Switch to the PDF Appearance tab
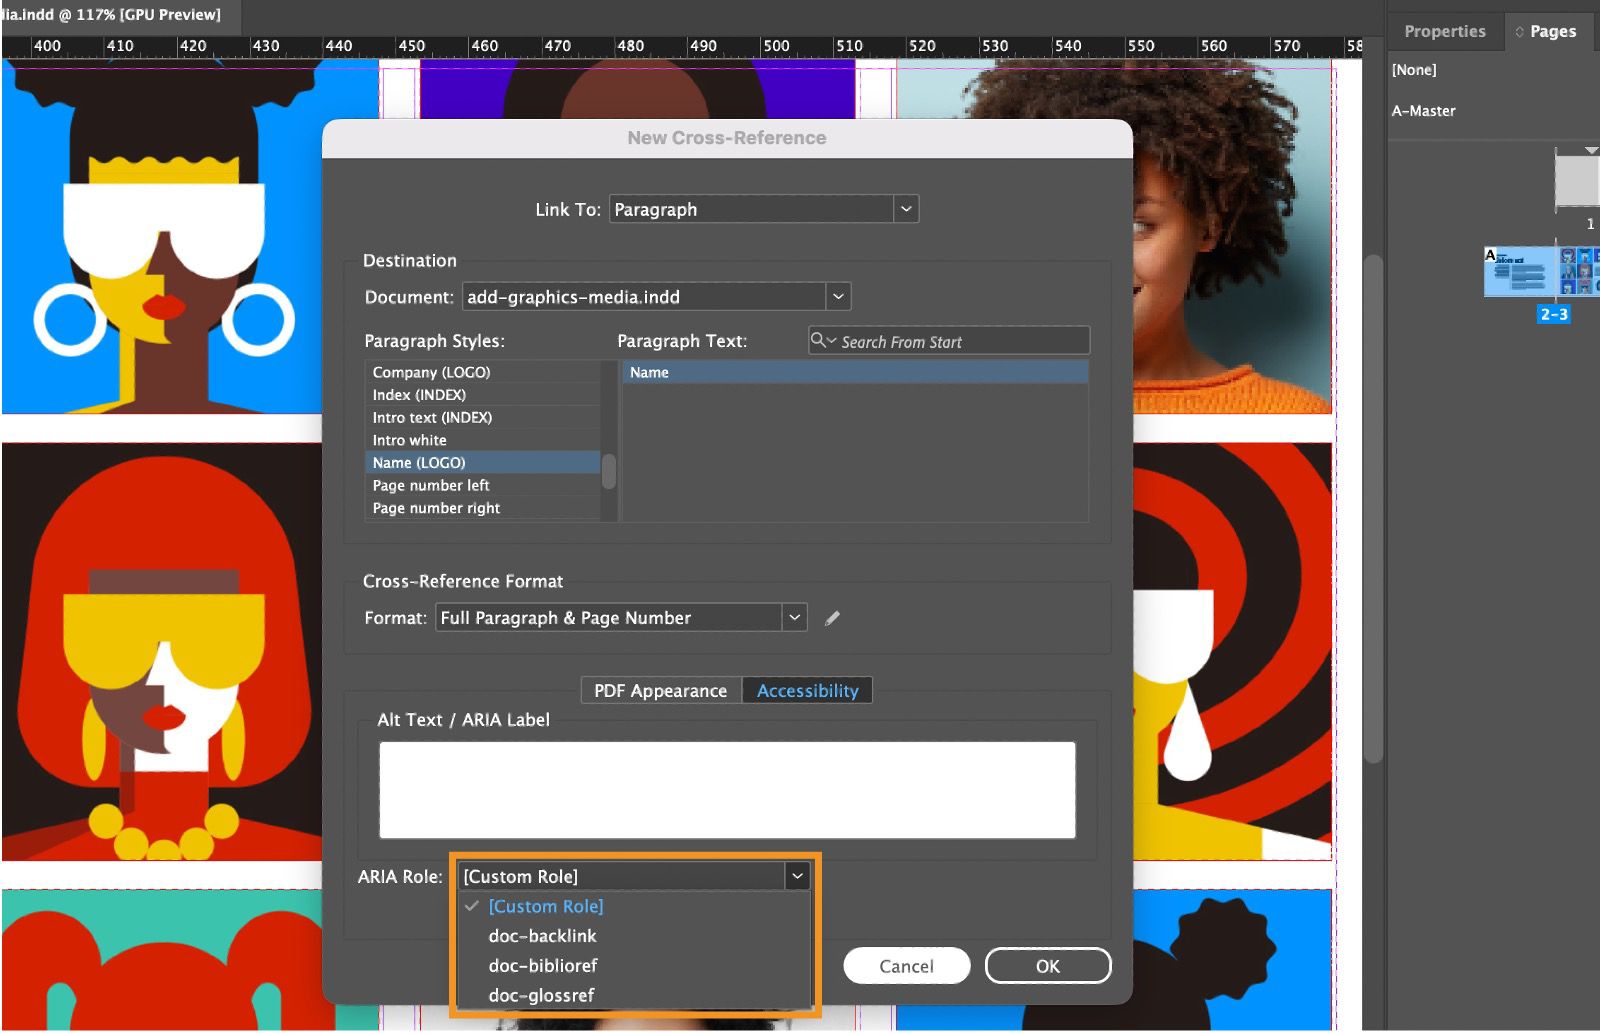This screenshot has width=1600, height=1033. pyautogui.click(x=659, y=690)
